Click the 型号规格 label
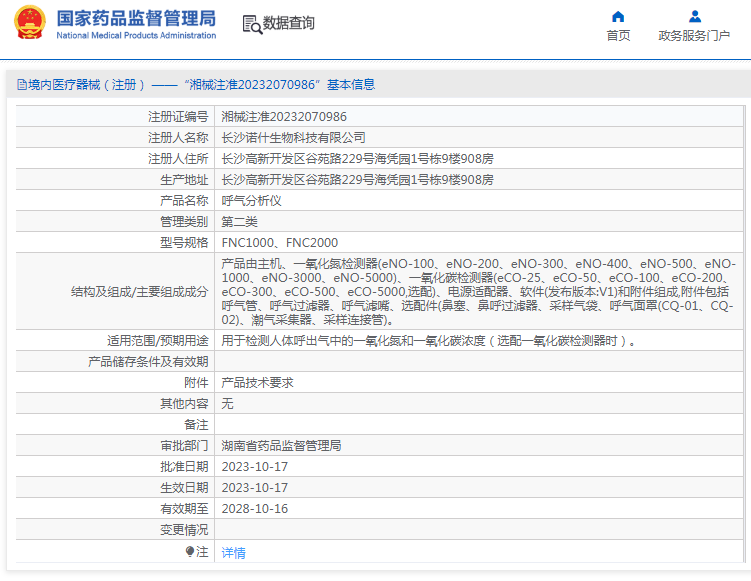Screen dimensions: 751x581 coord(184,243)
